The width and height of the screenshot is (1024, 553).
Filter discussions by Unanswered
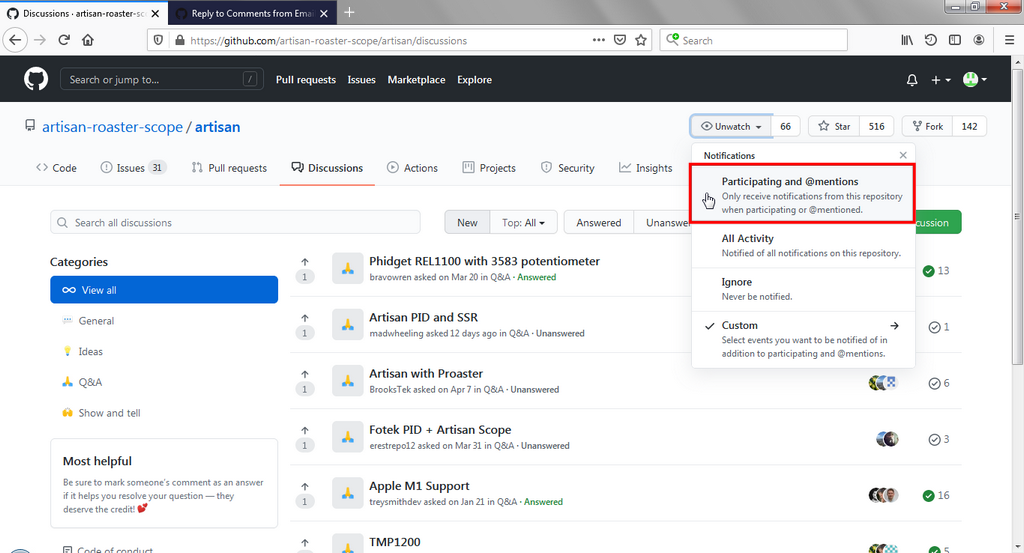click(x=663, y=223)
